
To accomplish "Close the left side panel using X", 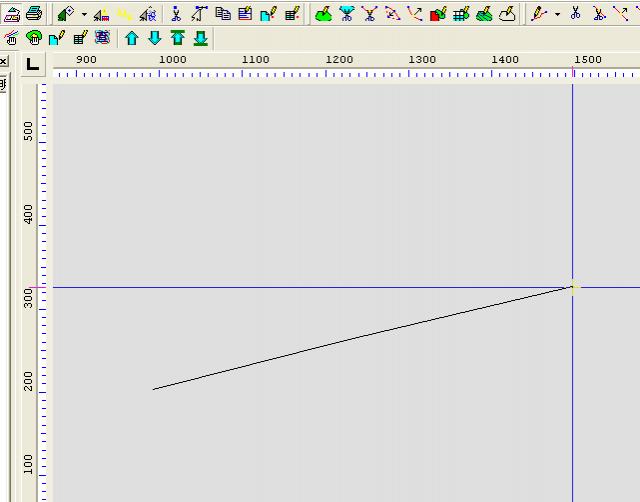I will coord(4,62).
